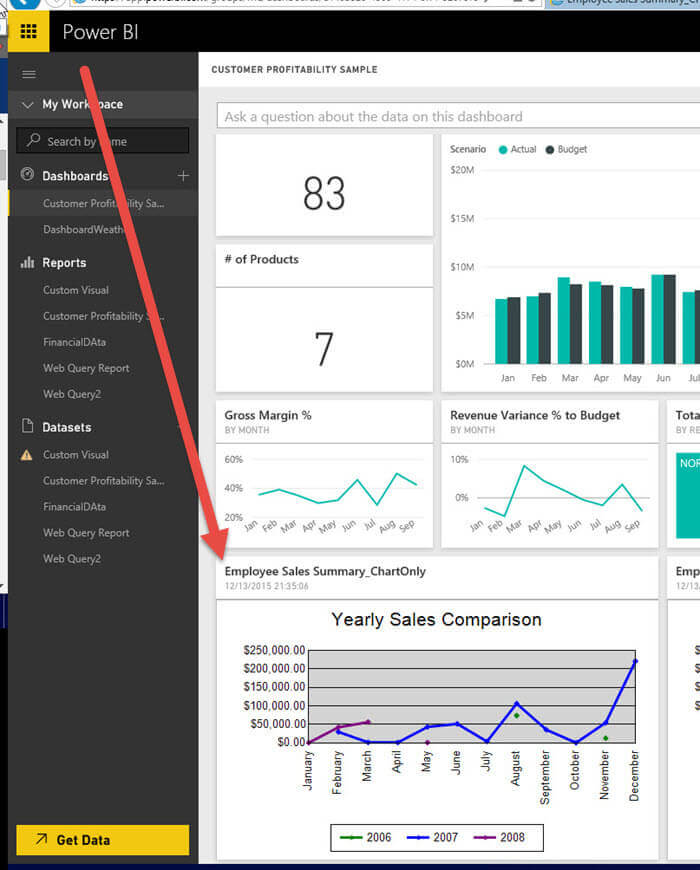Select Customer Profitability Sa... dashboard
Viewport: 700px width, 870px height.
pos(103,203)
